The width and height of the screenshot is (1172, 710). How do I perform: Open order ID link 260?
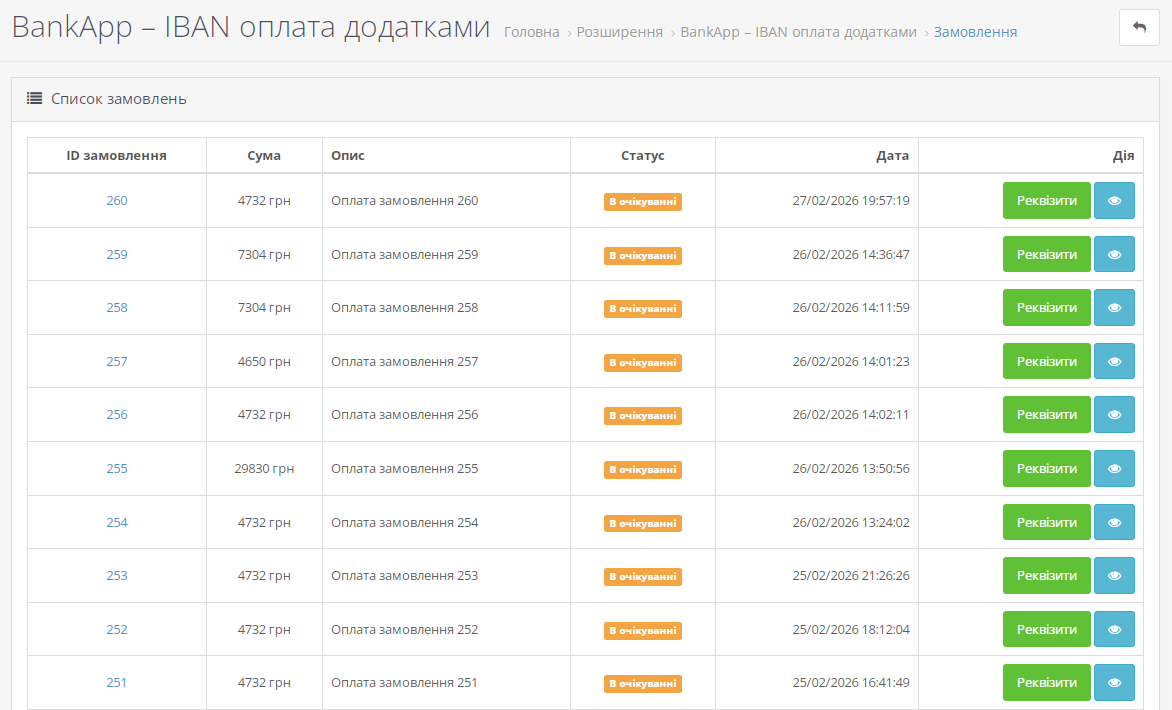pyautogui.click(x=117, y=200)
